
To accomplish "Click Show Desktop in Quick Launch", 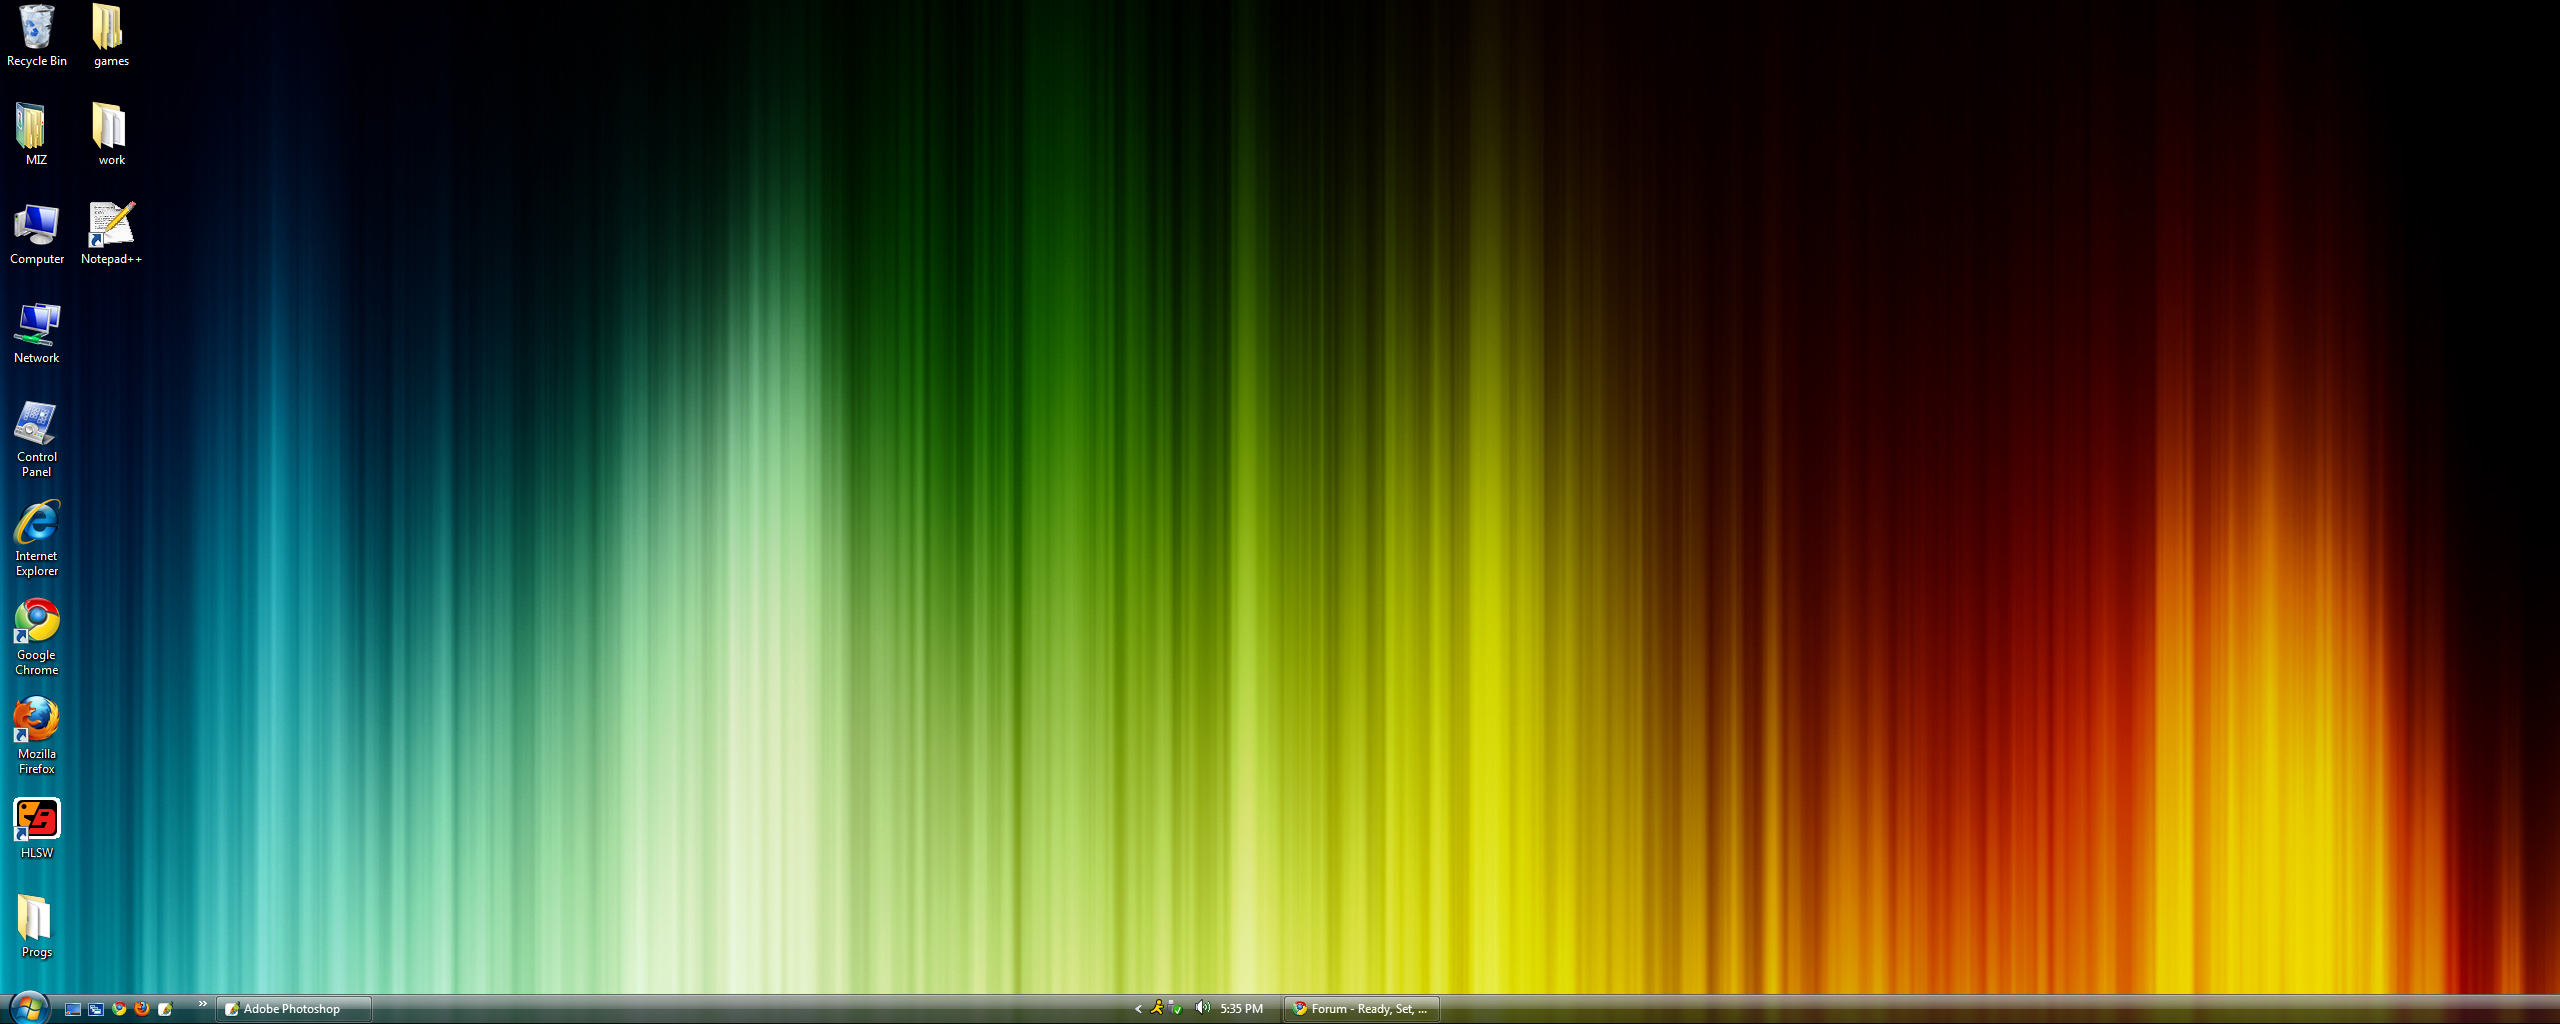I will (x=73, y=1009).
